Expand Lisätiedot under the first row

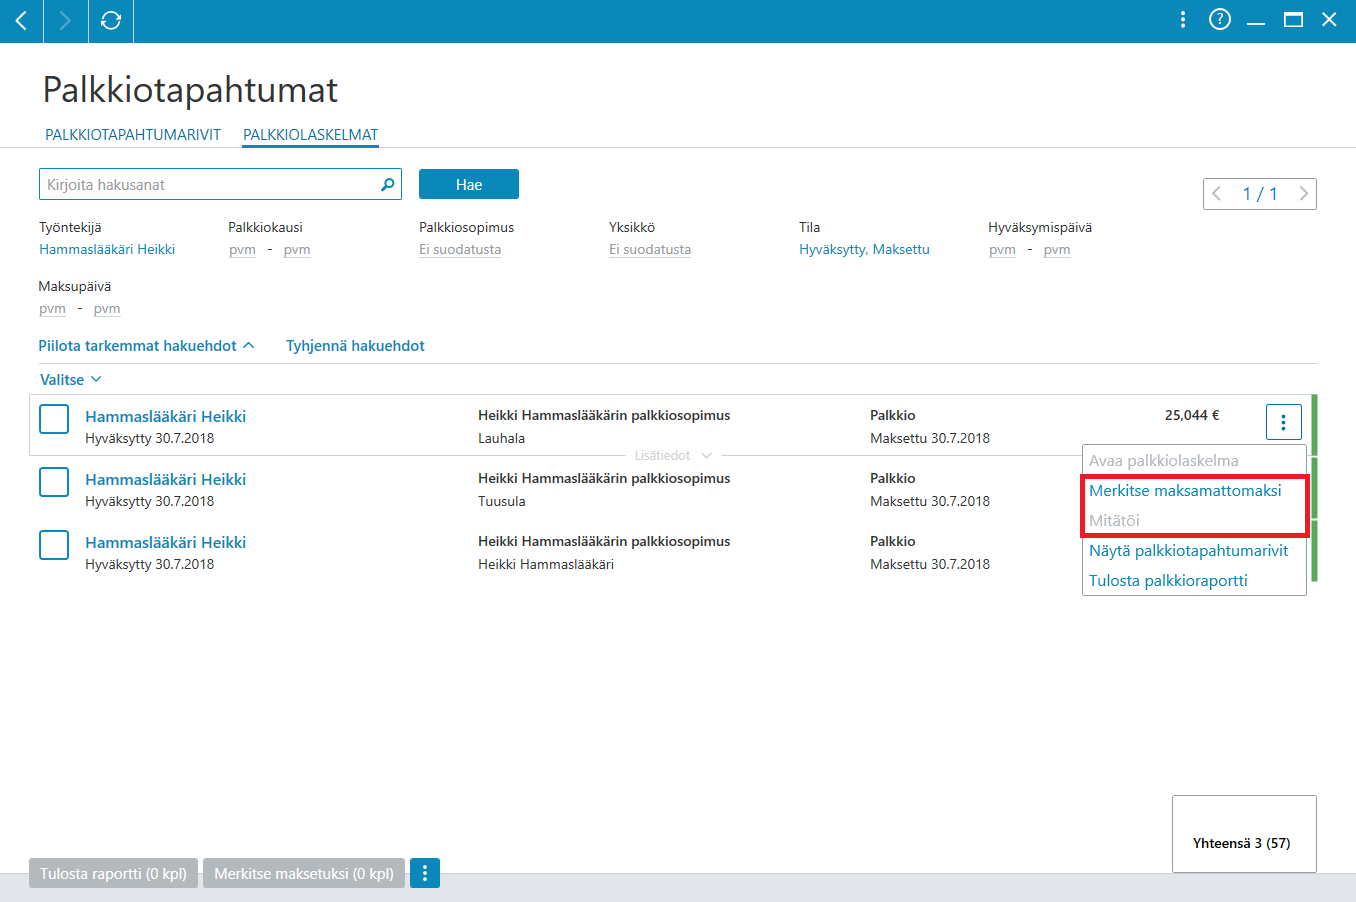[x=673, y=455]
